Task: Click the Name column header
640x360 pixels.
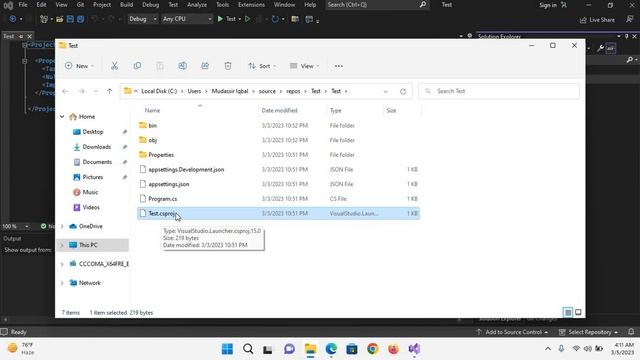Action: 152,111
